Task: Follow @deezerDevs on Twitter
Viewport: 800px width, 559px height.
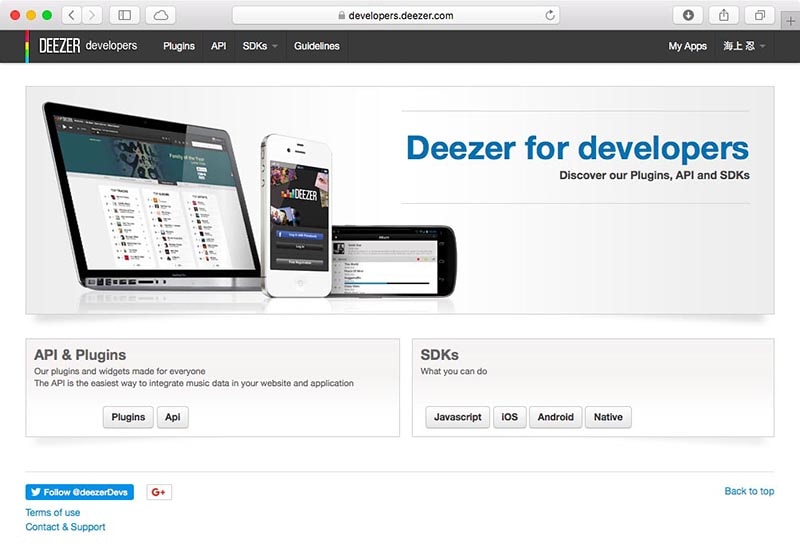Action: pos(80,492)
